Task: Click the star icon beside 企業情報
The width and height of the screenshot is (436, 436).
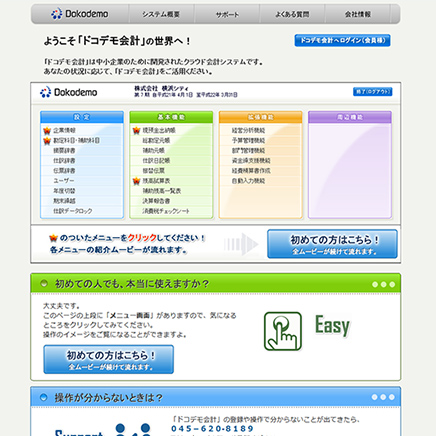Action: tap(47, 130)
